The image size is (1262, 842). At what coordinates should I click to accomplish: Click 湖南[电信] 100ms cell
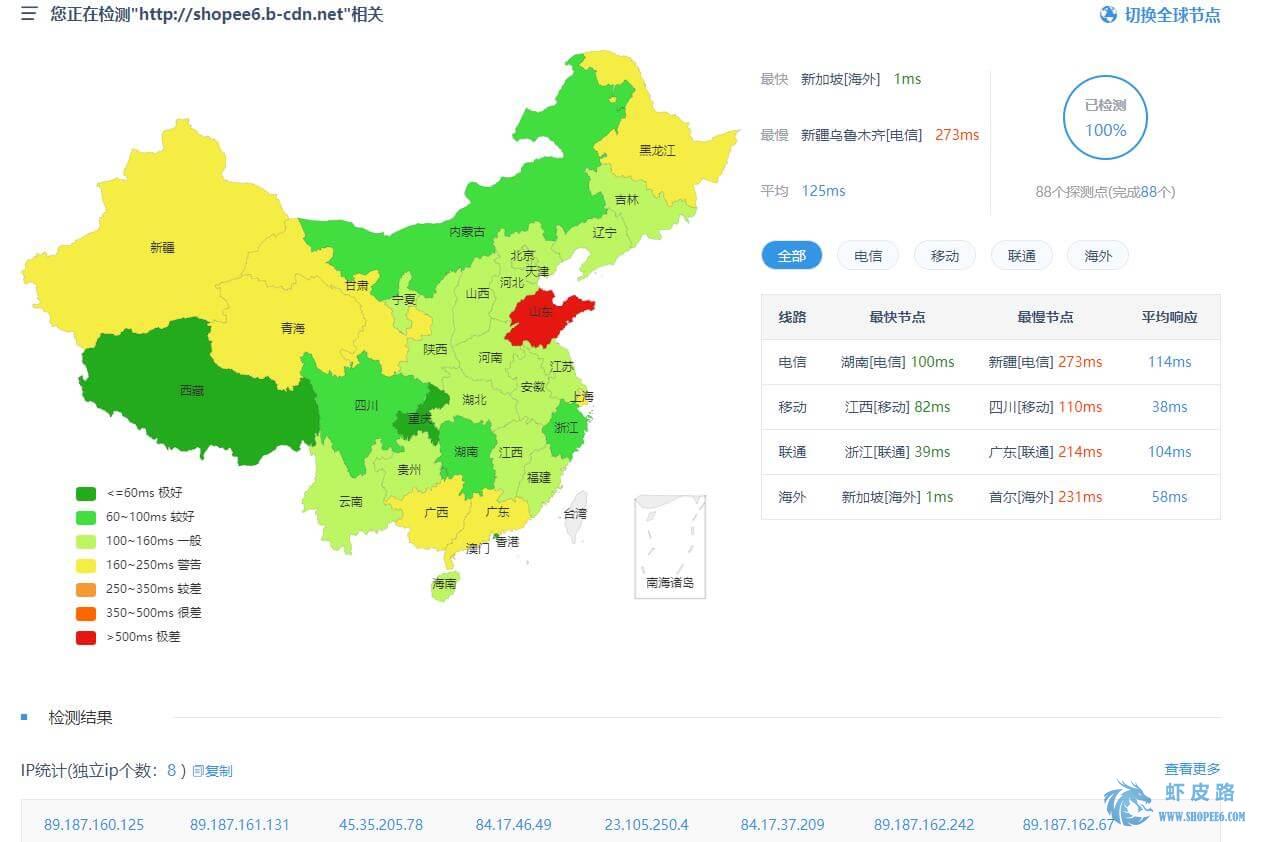897,362
